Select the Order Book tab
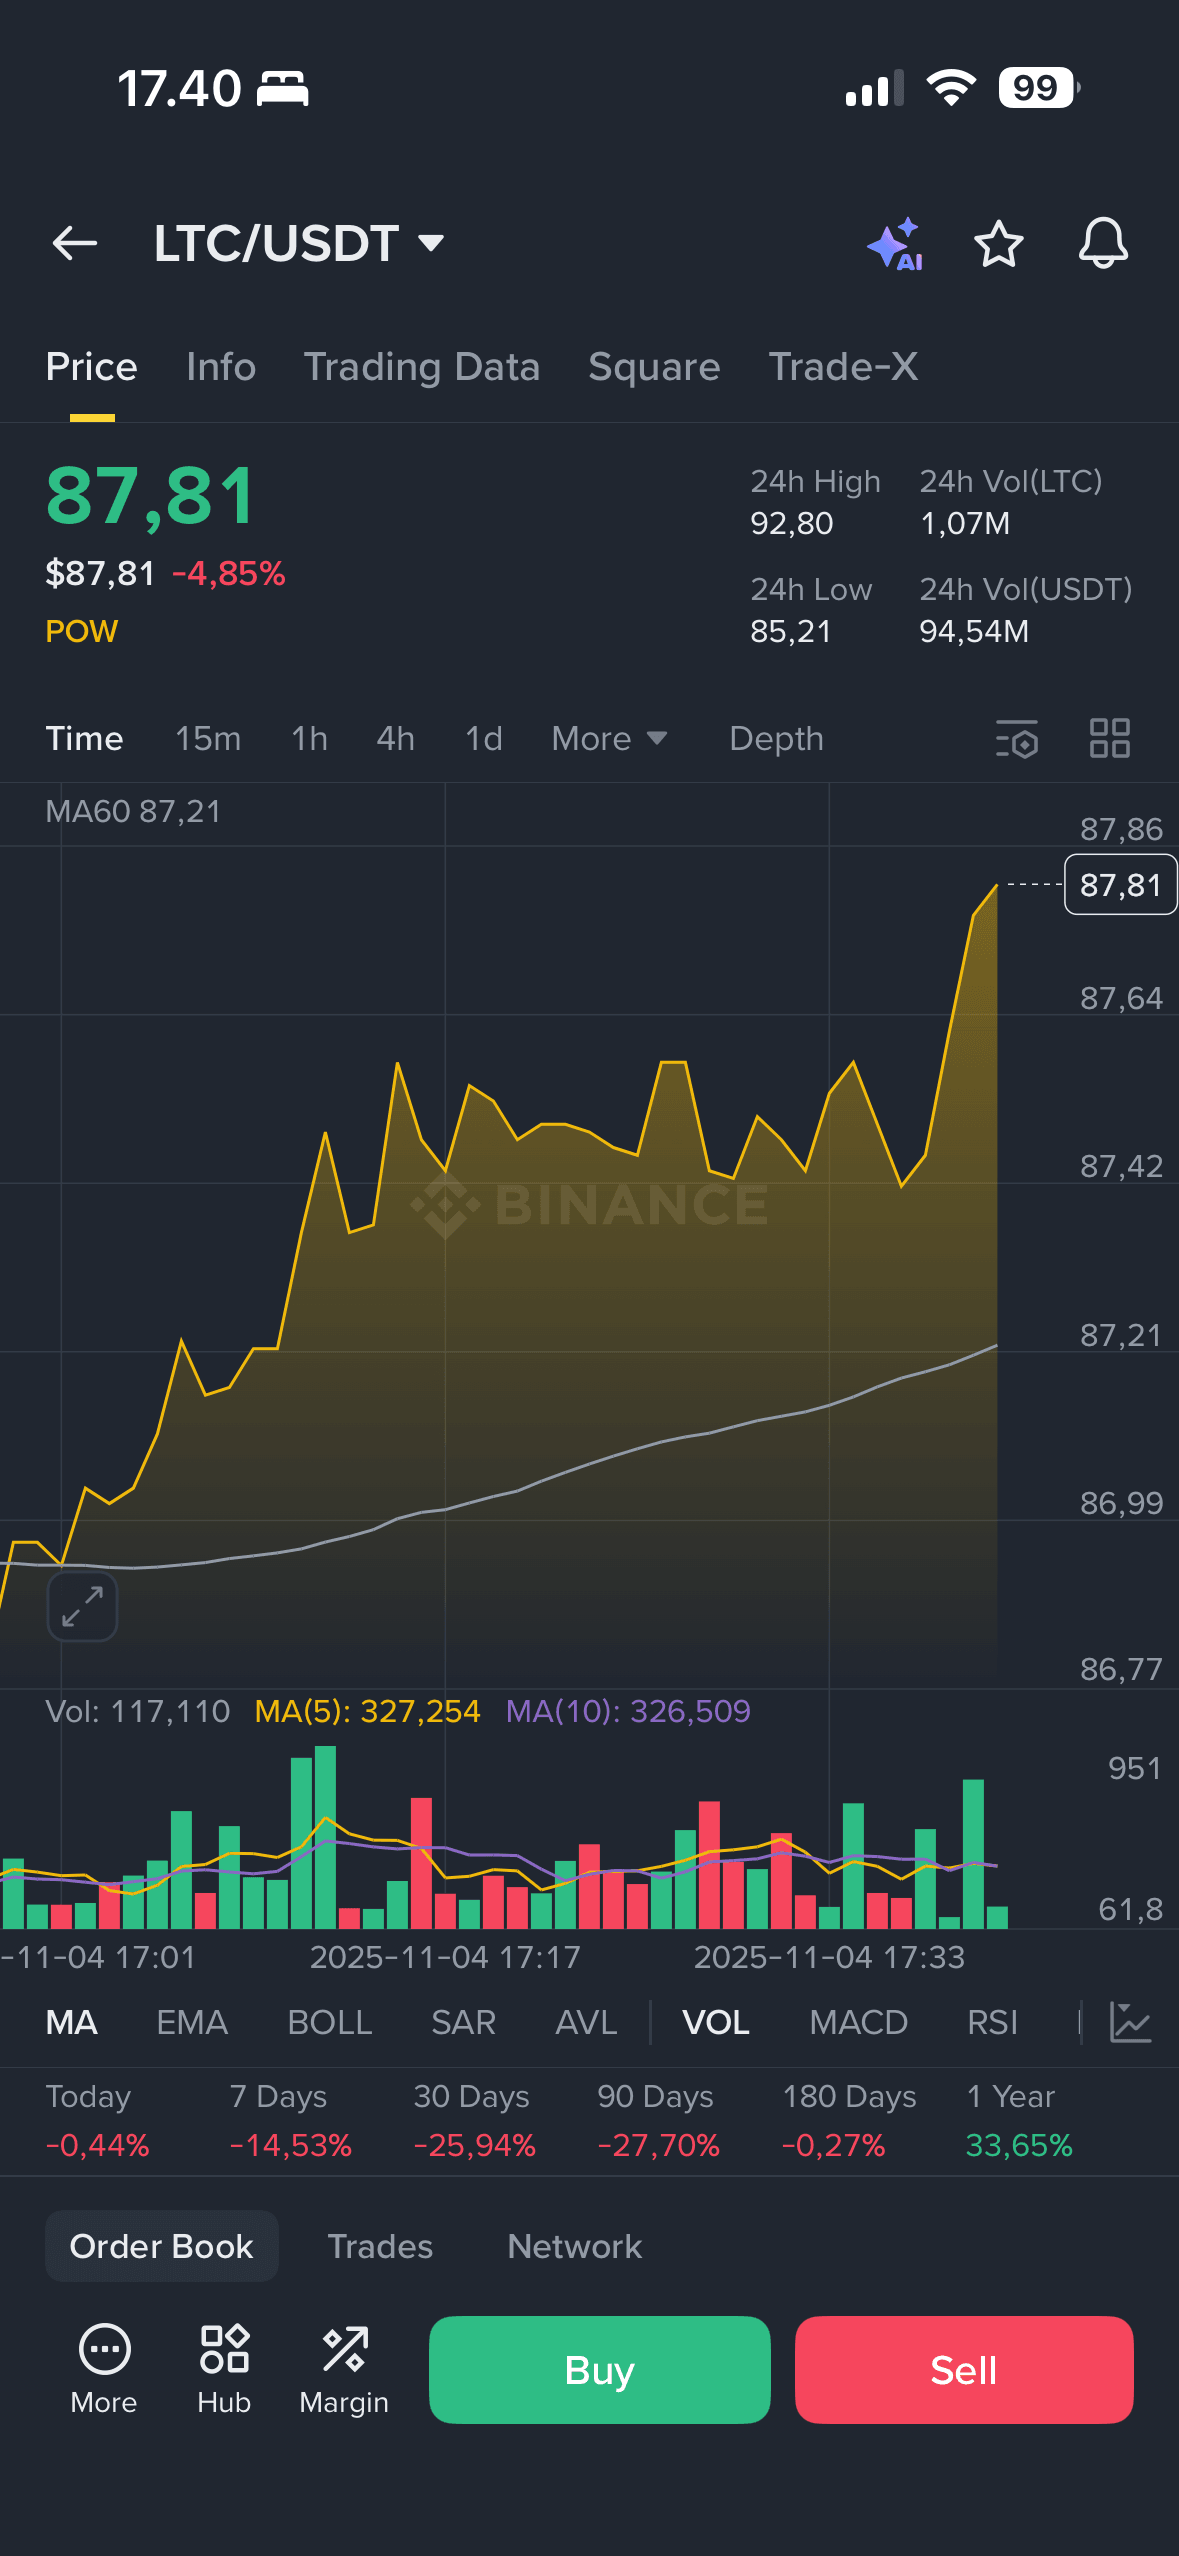This screenshot has height=2556, width=1179. click(161, 2246)
